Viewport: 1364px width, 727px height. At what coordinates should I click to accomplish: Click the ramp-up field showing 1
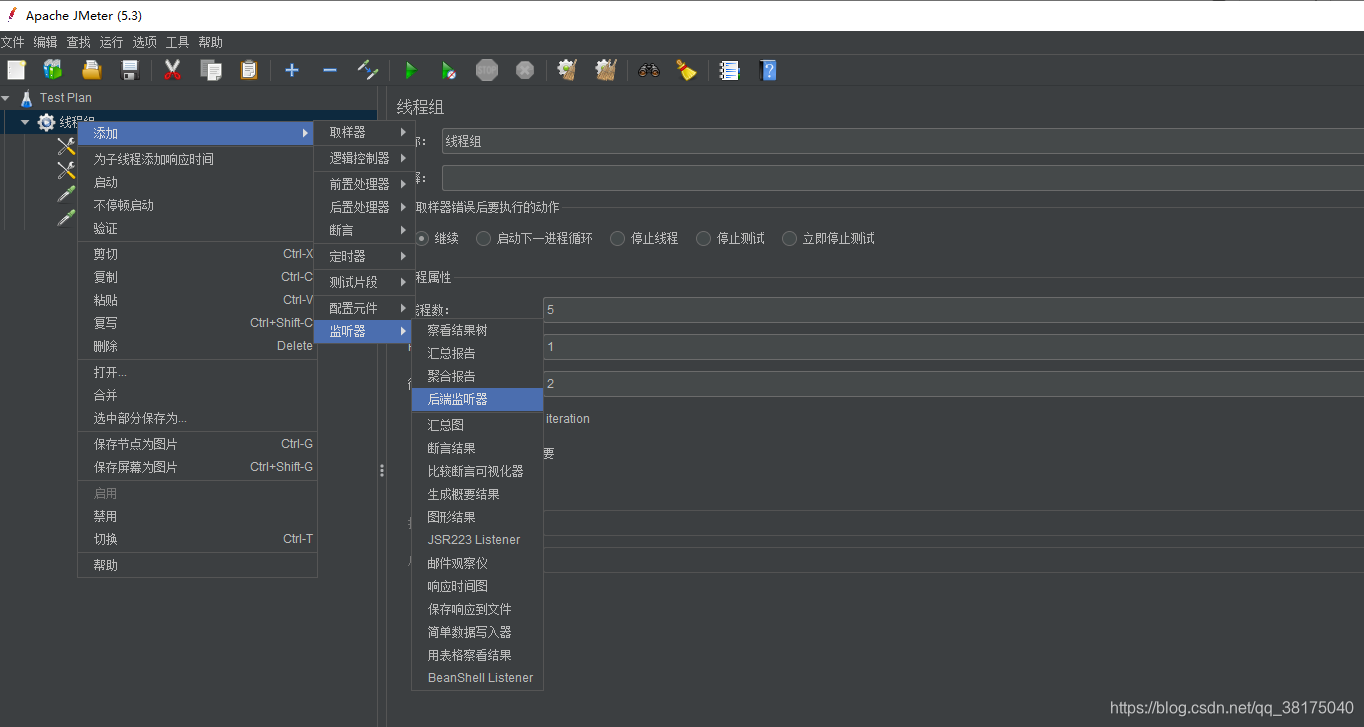pos(953,347)
